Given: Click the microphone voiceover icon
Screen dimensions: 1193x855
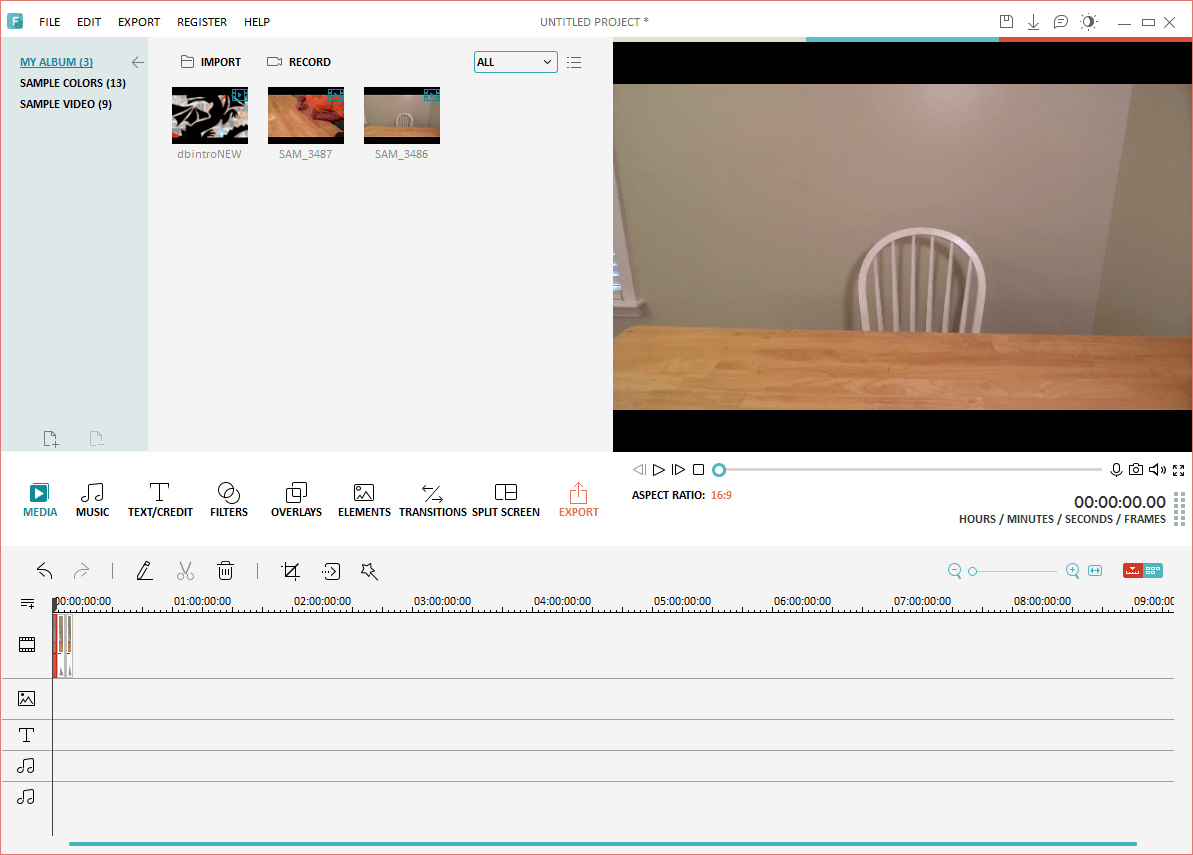Looking at the screenshot, I should point(1116,470).
